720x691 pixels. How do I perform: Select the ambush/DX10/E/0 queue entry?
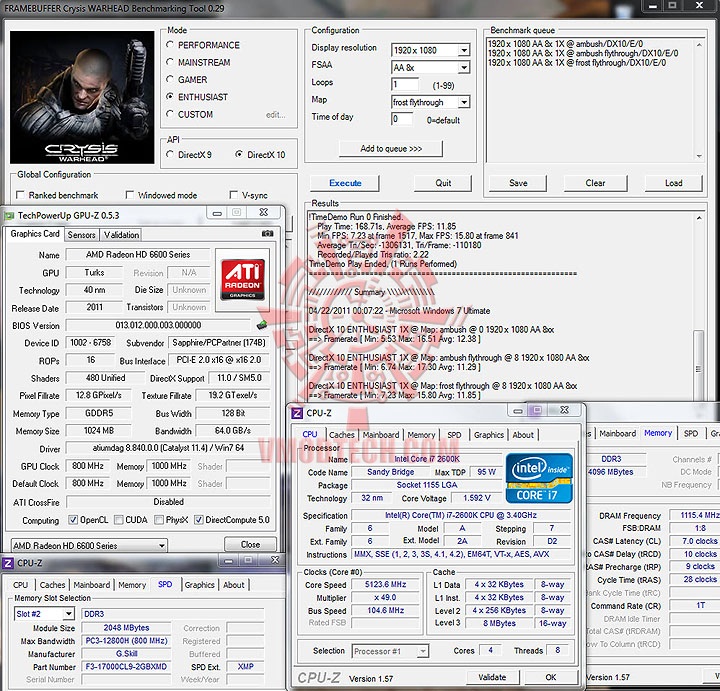(x=565, y=44)
